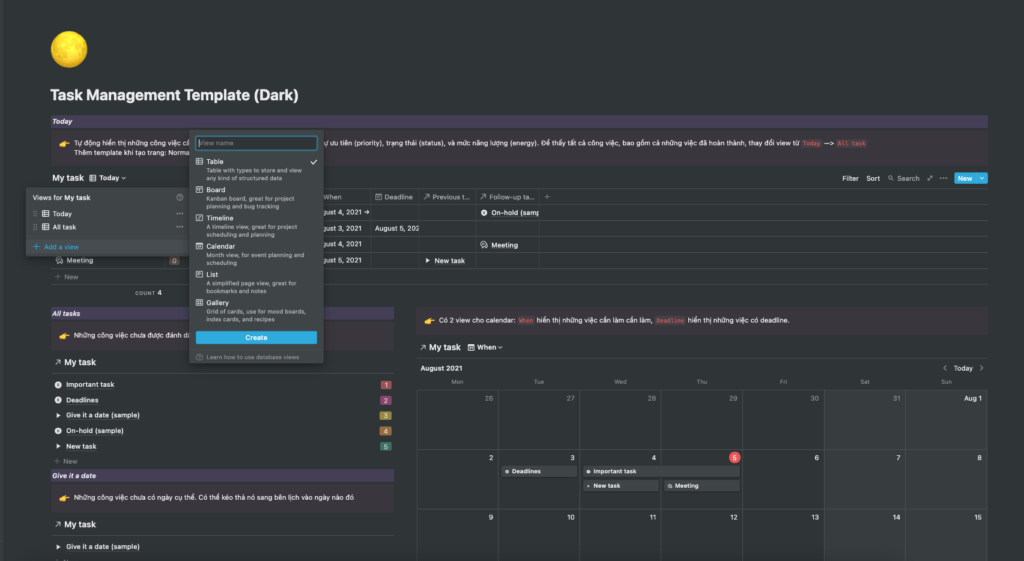The height and width of the screenshot is (561, 1024).
Task: Click the moon page icon
Action: coord(68,50)
